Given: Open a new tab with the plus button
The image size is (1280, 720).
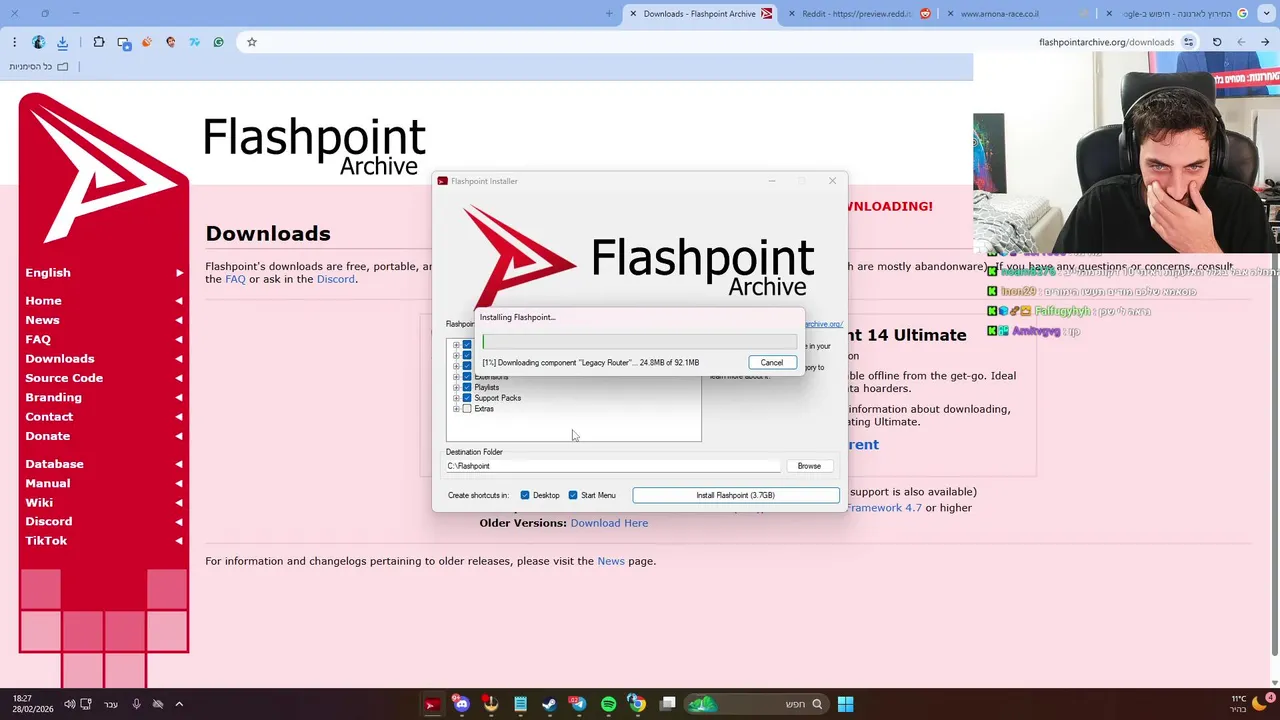Looking at the screenshot, I should click(x=609, y=14).
